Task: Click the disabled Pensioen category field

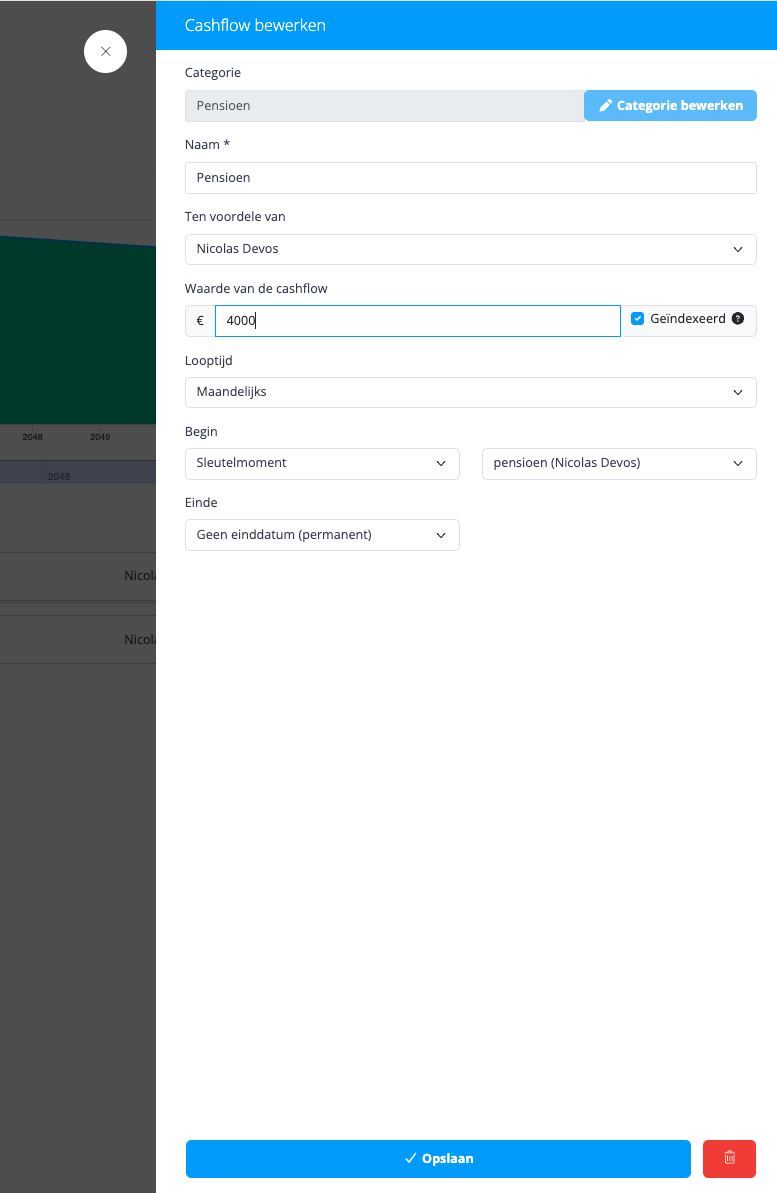Action: click(x=384, y=106)
